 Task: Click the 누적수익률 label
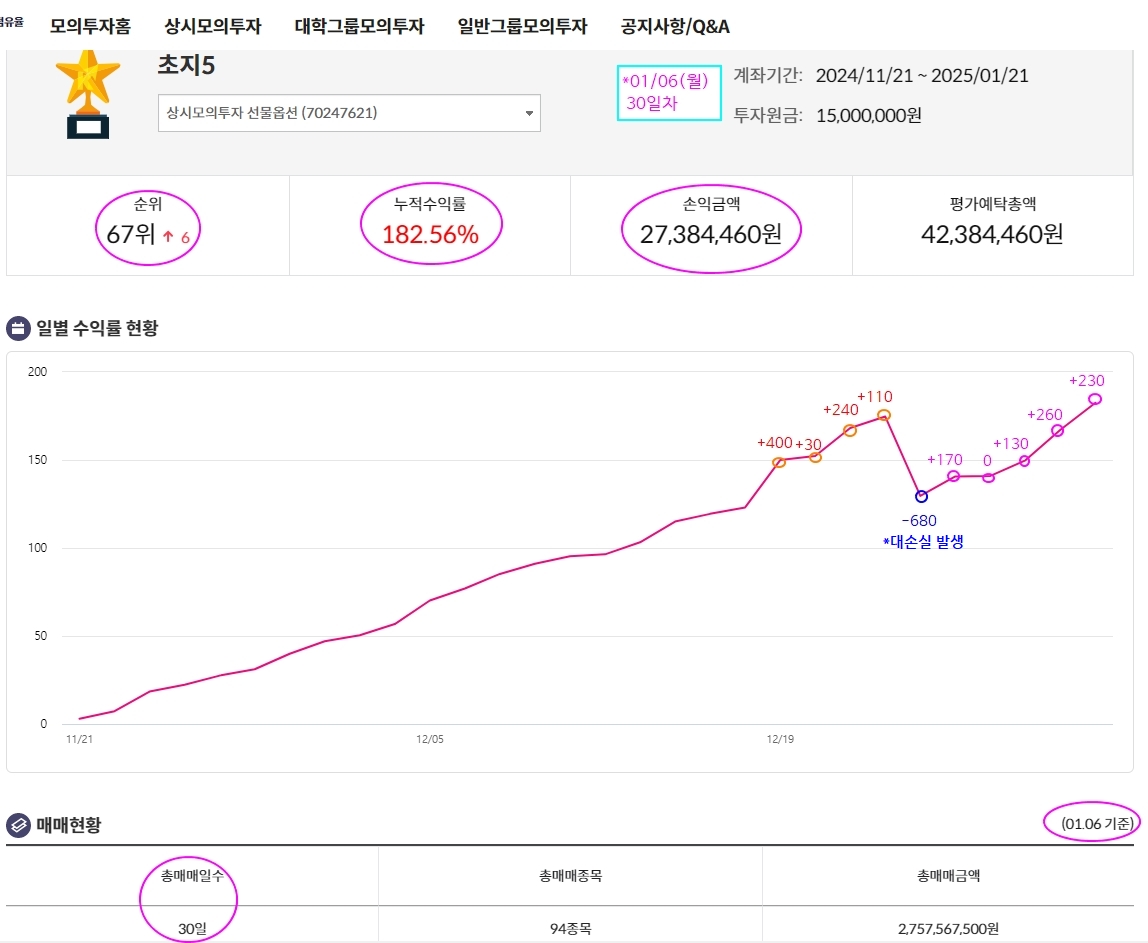430,204
